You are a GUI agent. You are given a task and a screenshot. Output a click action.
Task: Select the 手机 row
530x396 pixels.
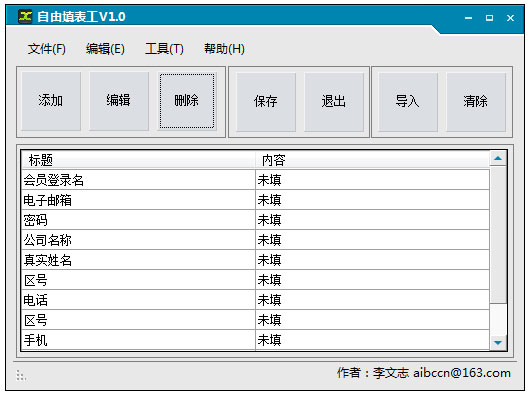(255, 340)
